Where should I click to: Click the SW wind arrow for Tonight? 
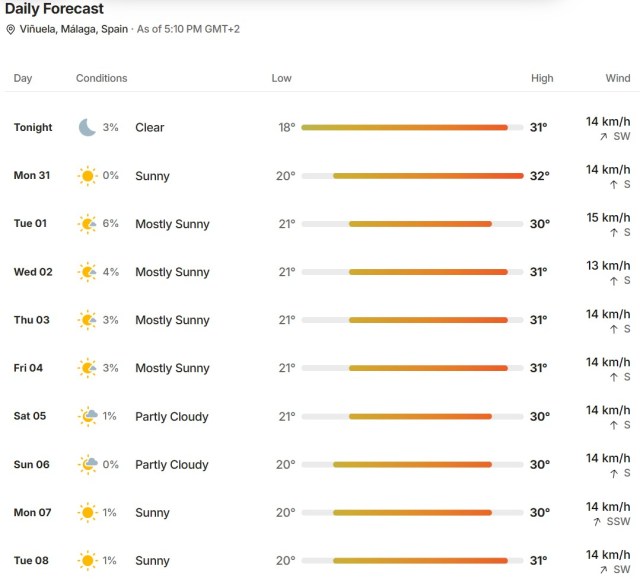pos(604,137)
